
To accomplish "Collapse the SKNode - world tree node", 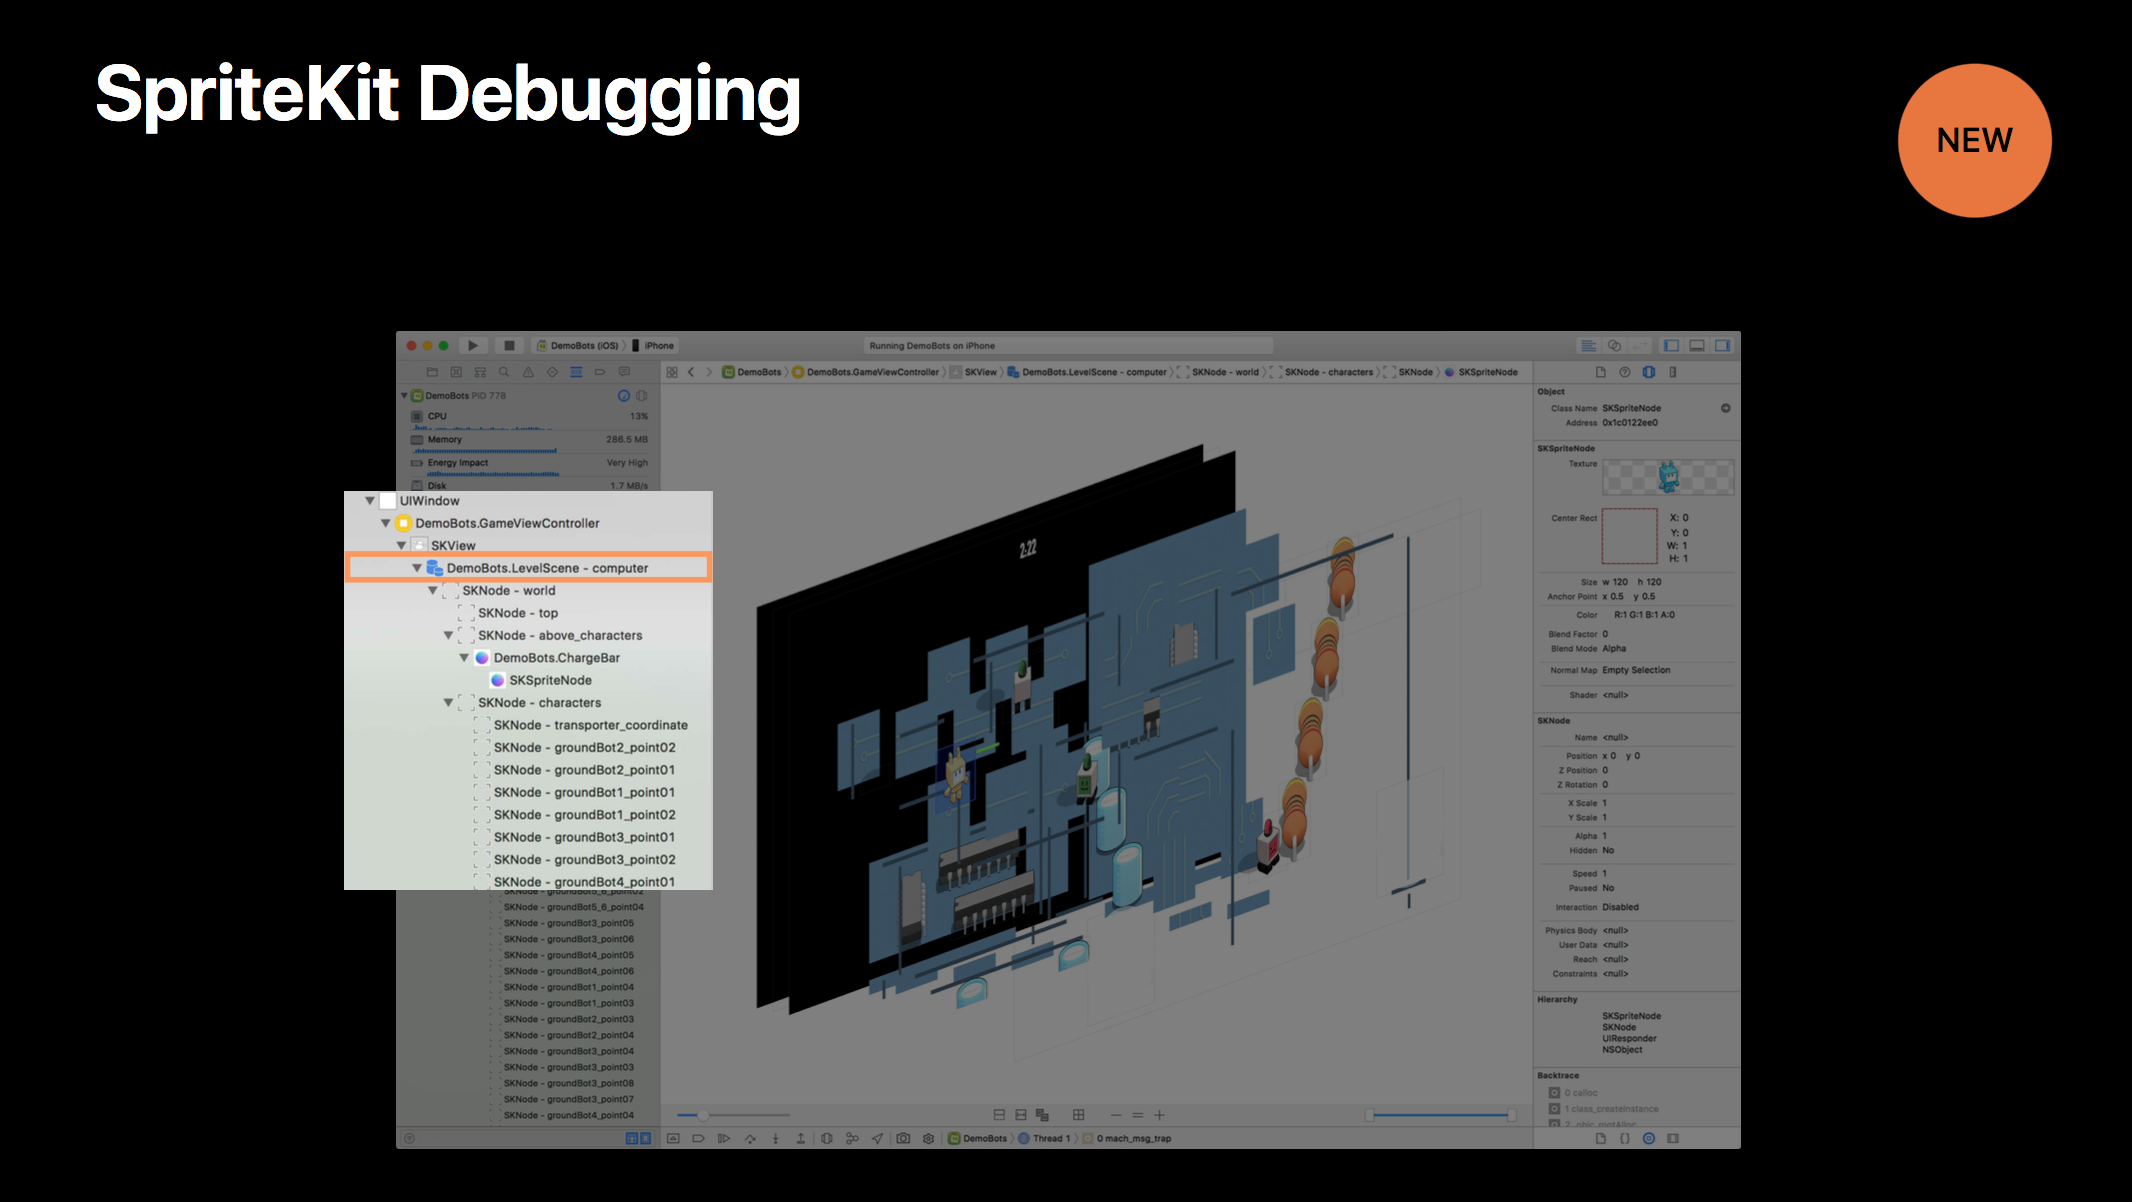I will pos(433,591).
